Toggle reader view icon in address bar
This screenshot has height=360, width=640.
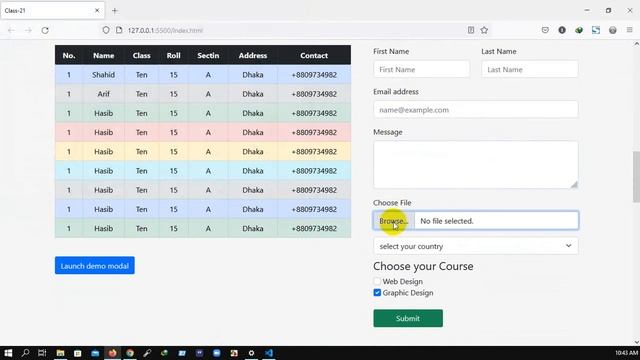tap(471, 30)
